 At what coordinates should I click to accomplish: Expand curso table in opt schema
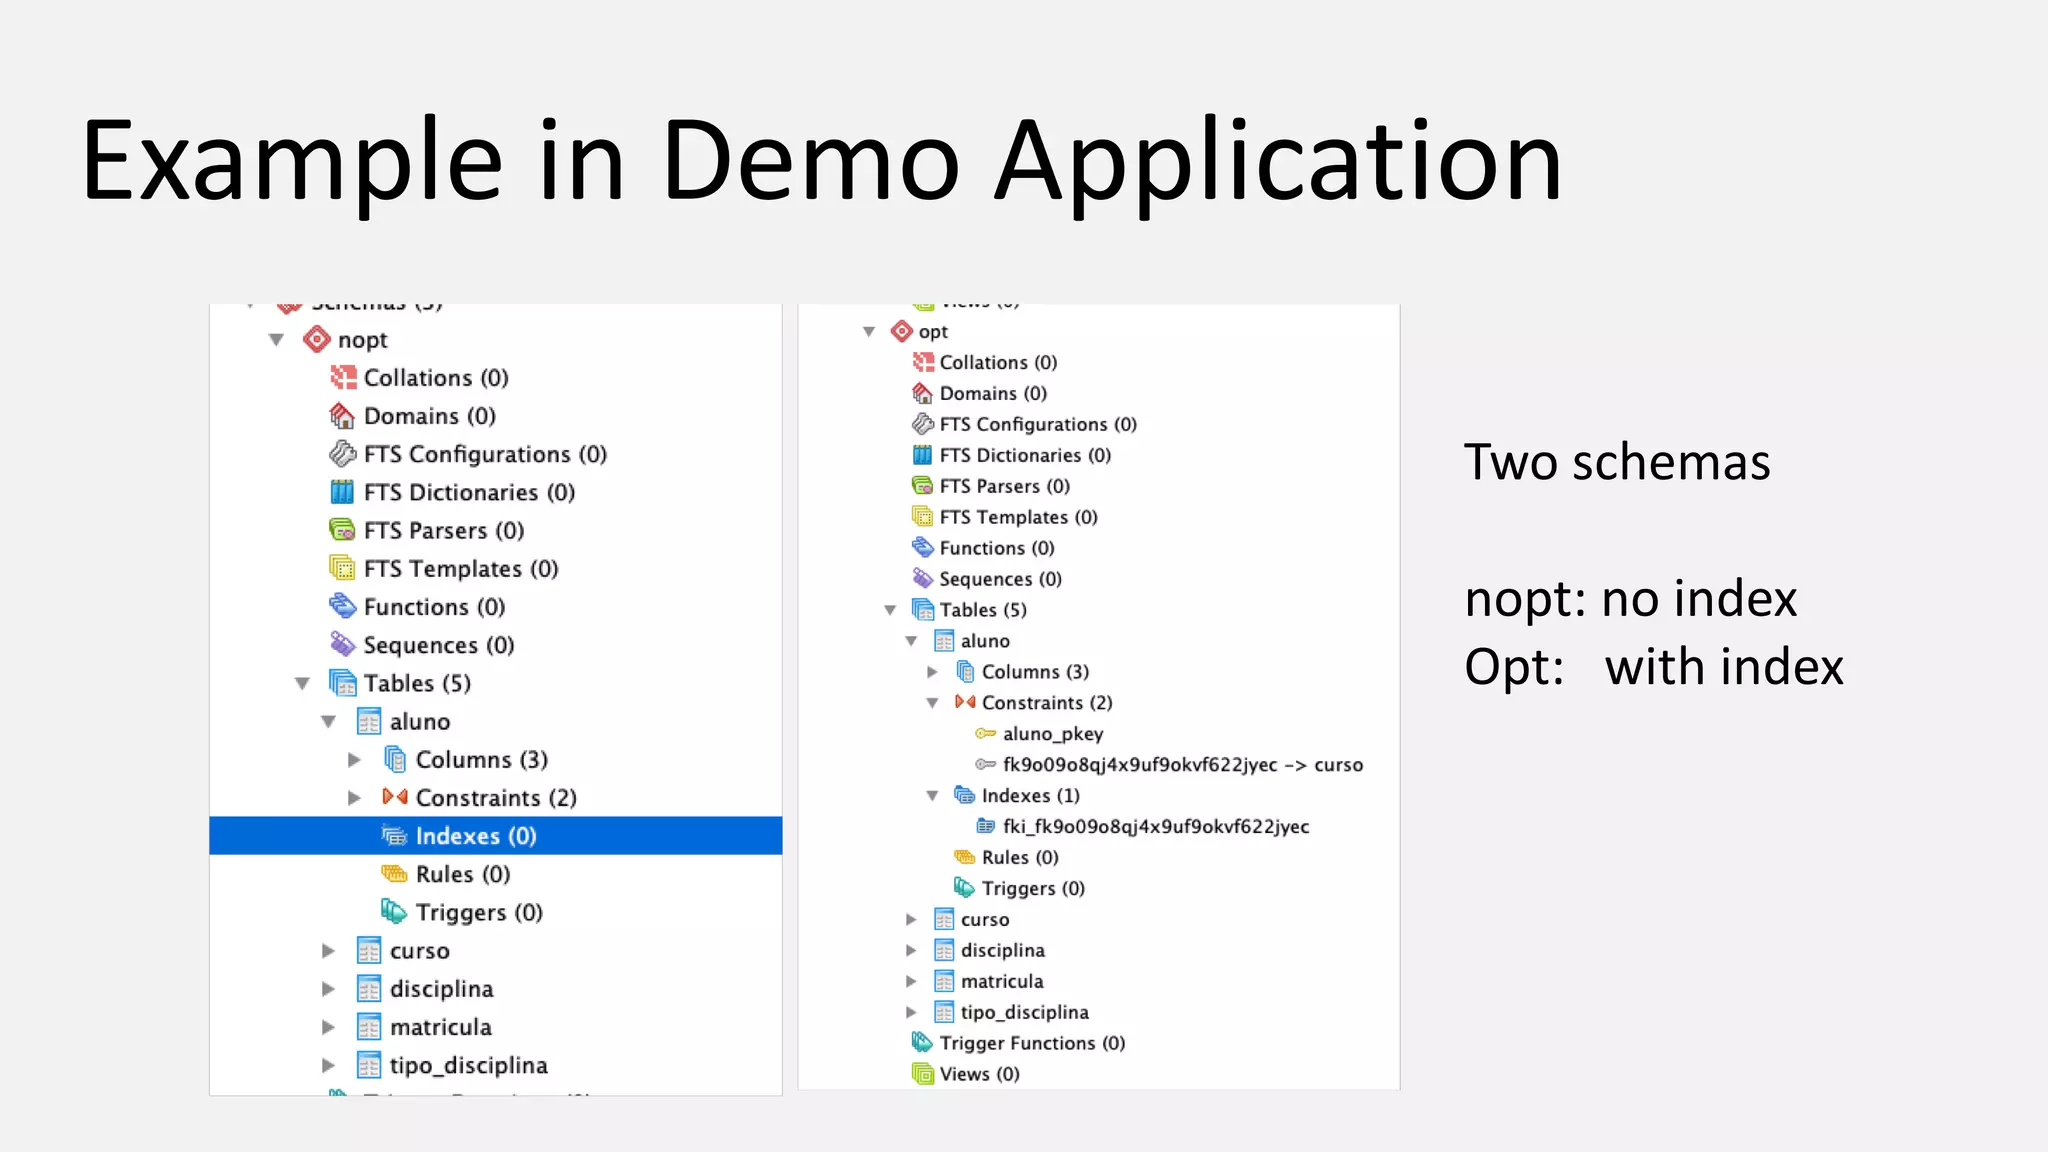pyautogui.click(x=911, y=919)
